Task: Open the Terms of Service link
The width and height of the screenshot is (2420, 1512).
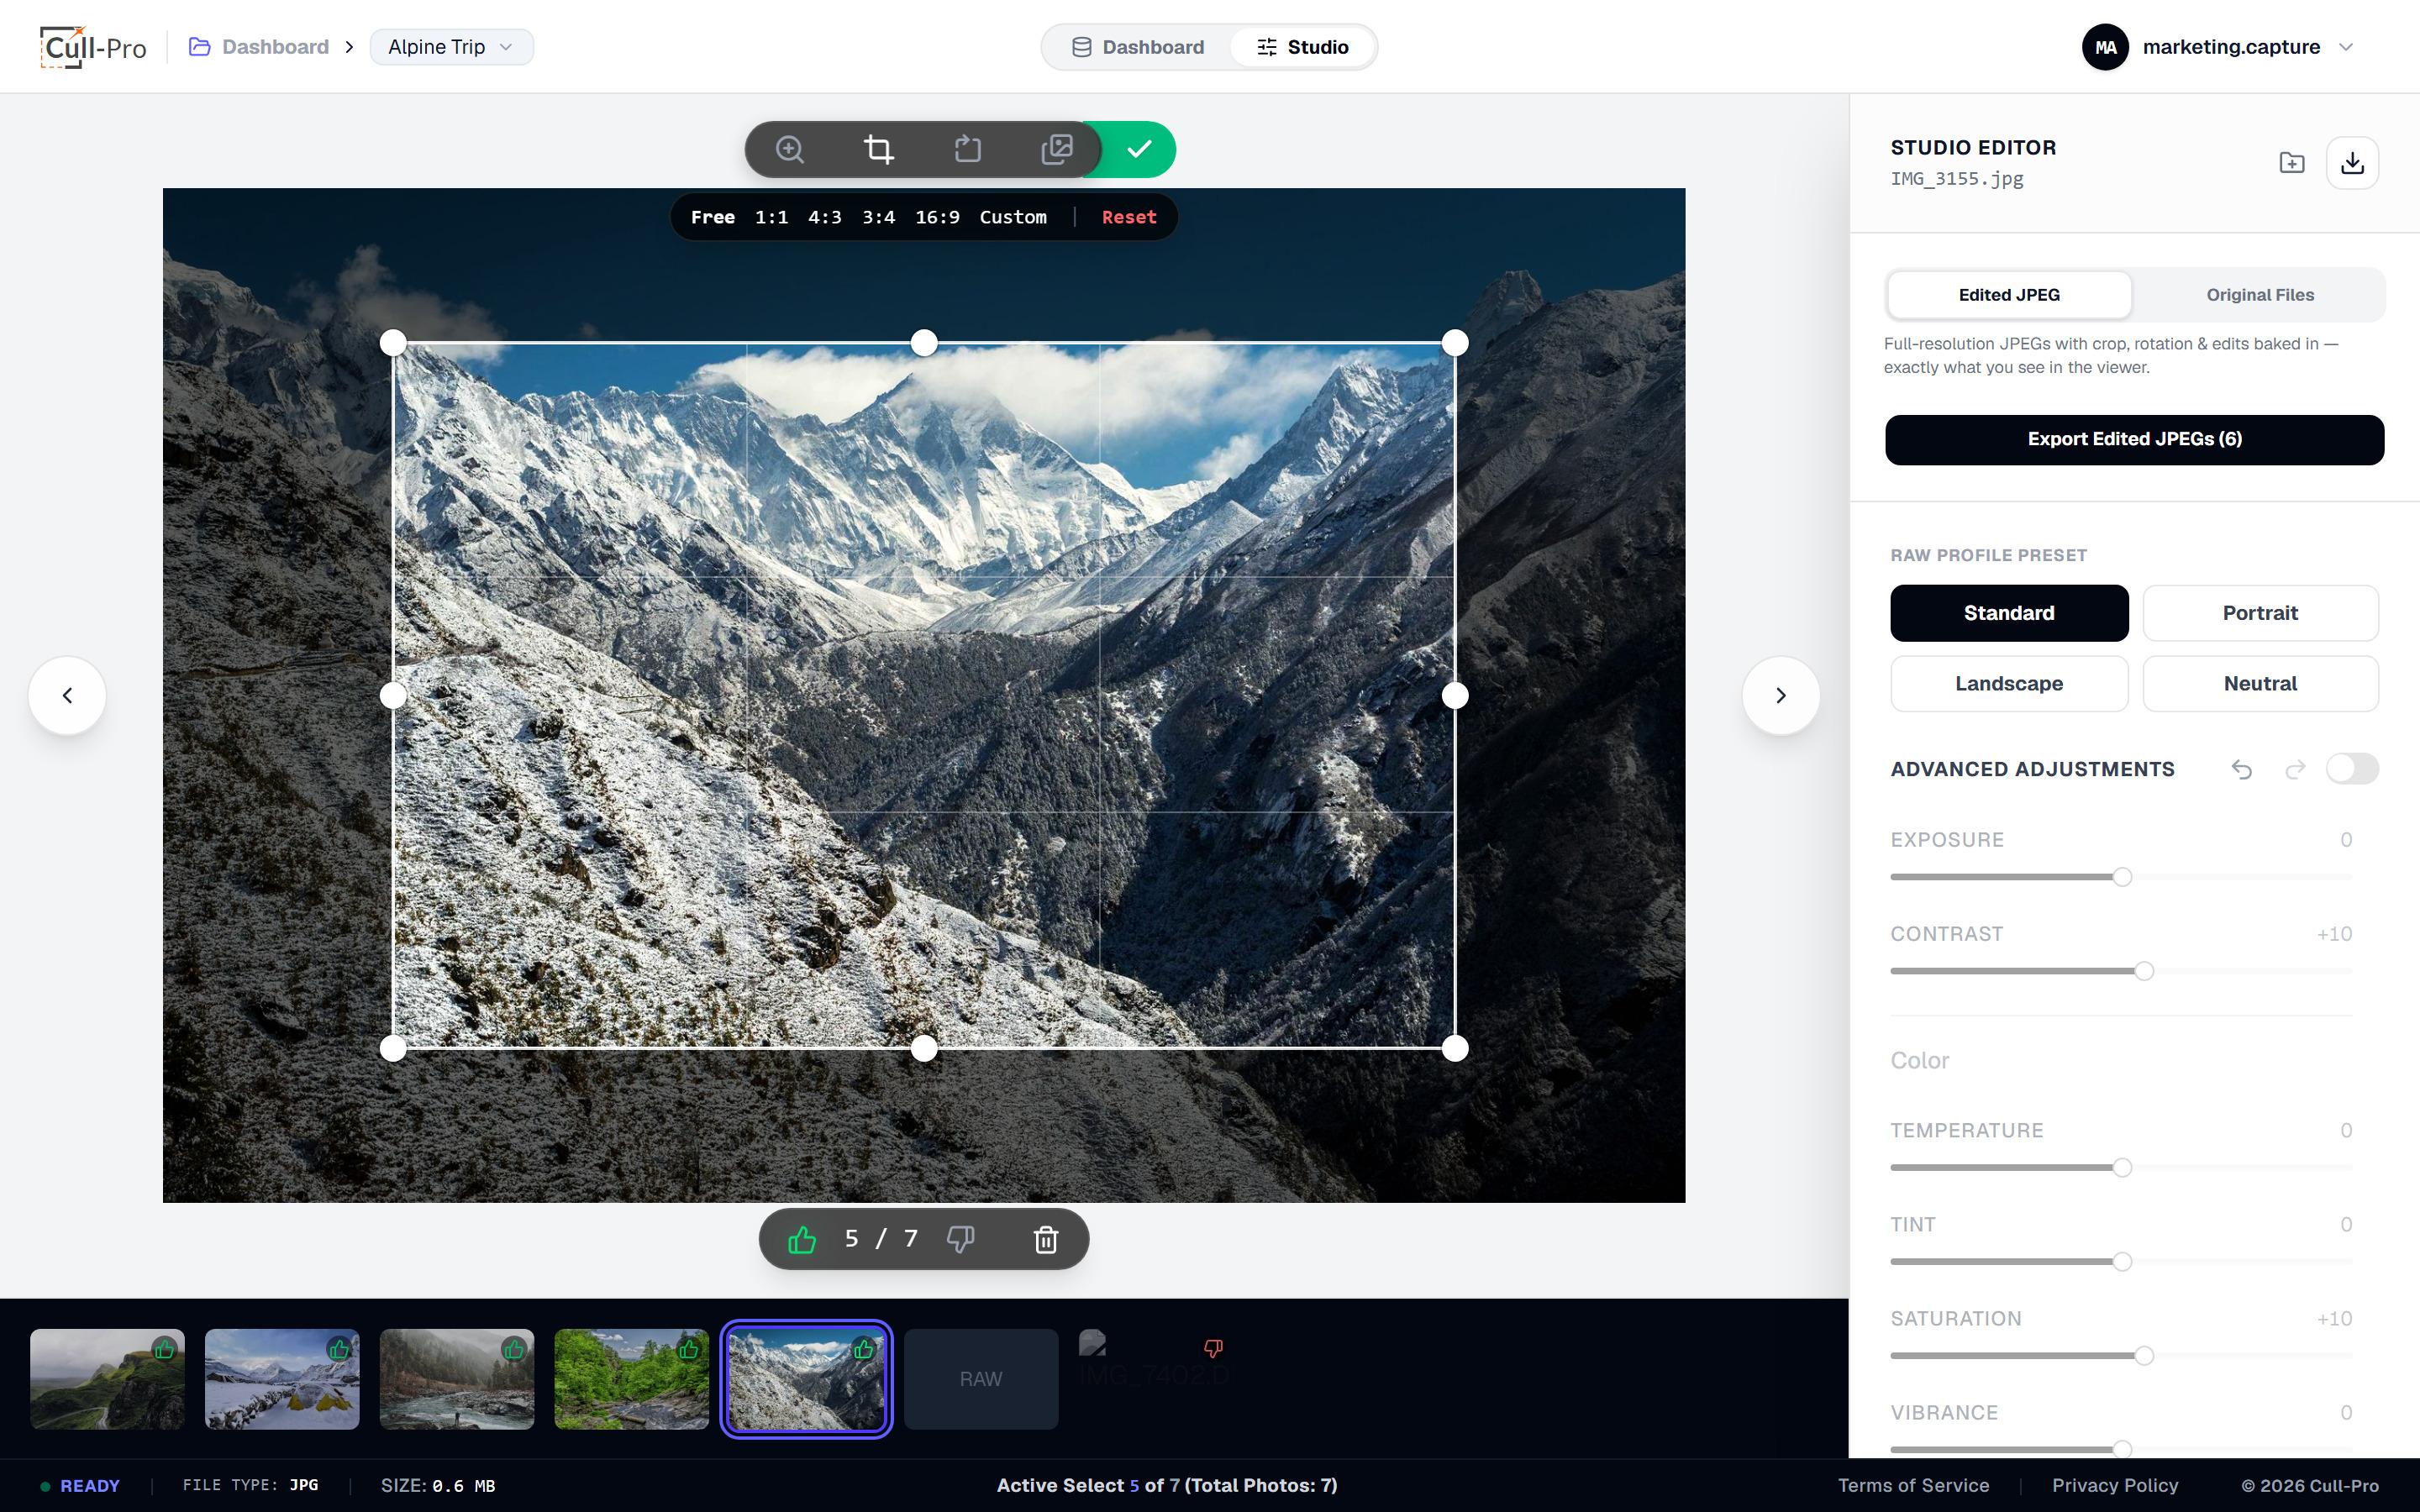Action: pos(1913,1486)
